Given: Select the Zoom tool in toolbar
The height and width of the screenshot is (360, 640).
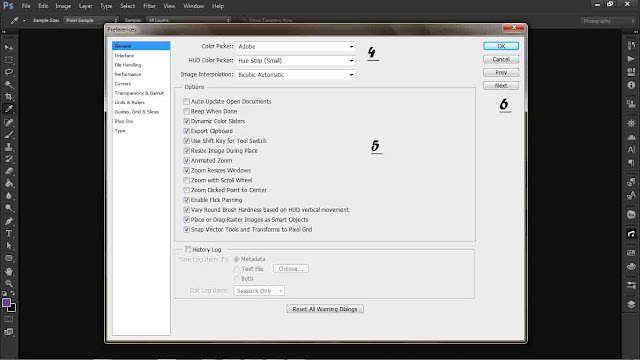Looking at the screenshot, I should pyautogui.click(x=9, y=283).
